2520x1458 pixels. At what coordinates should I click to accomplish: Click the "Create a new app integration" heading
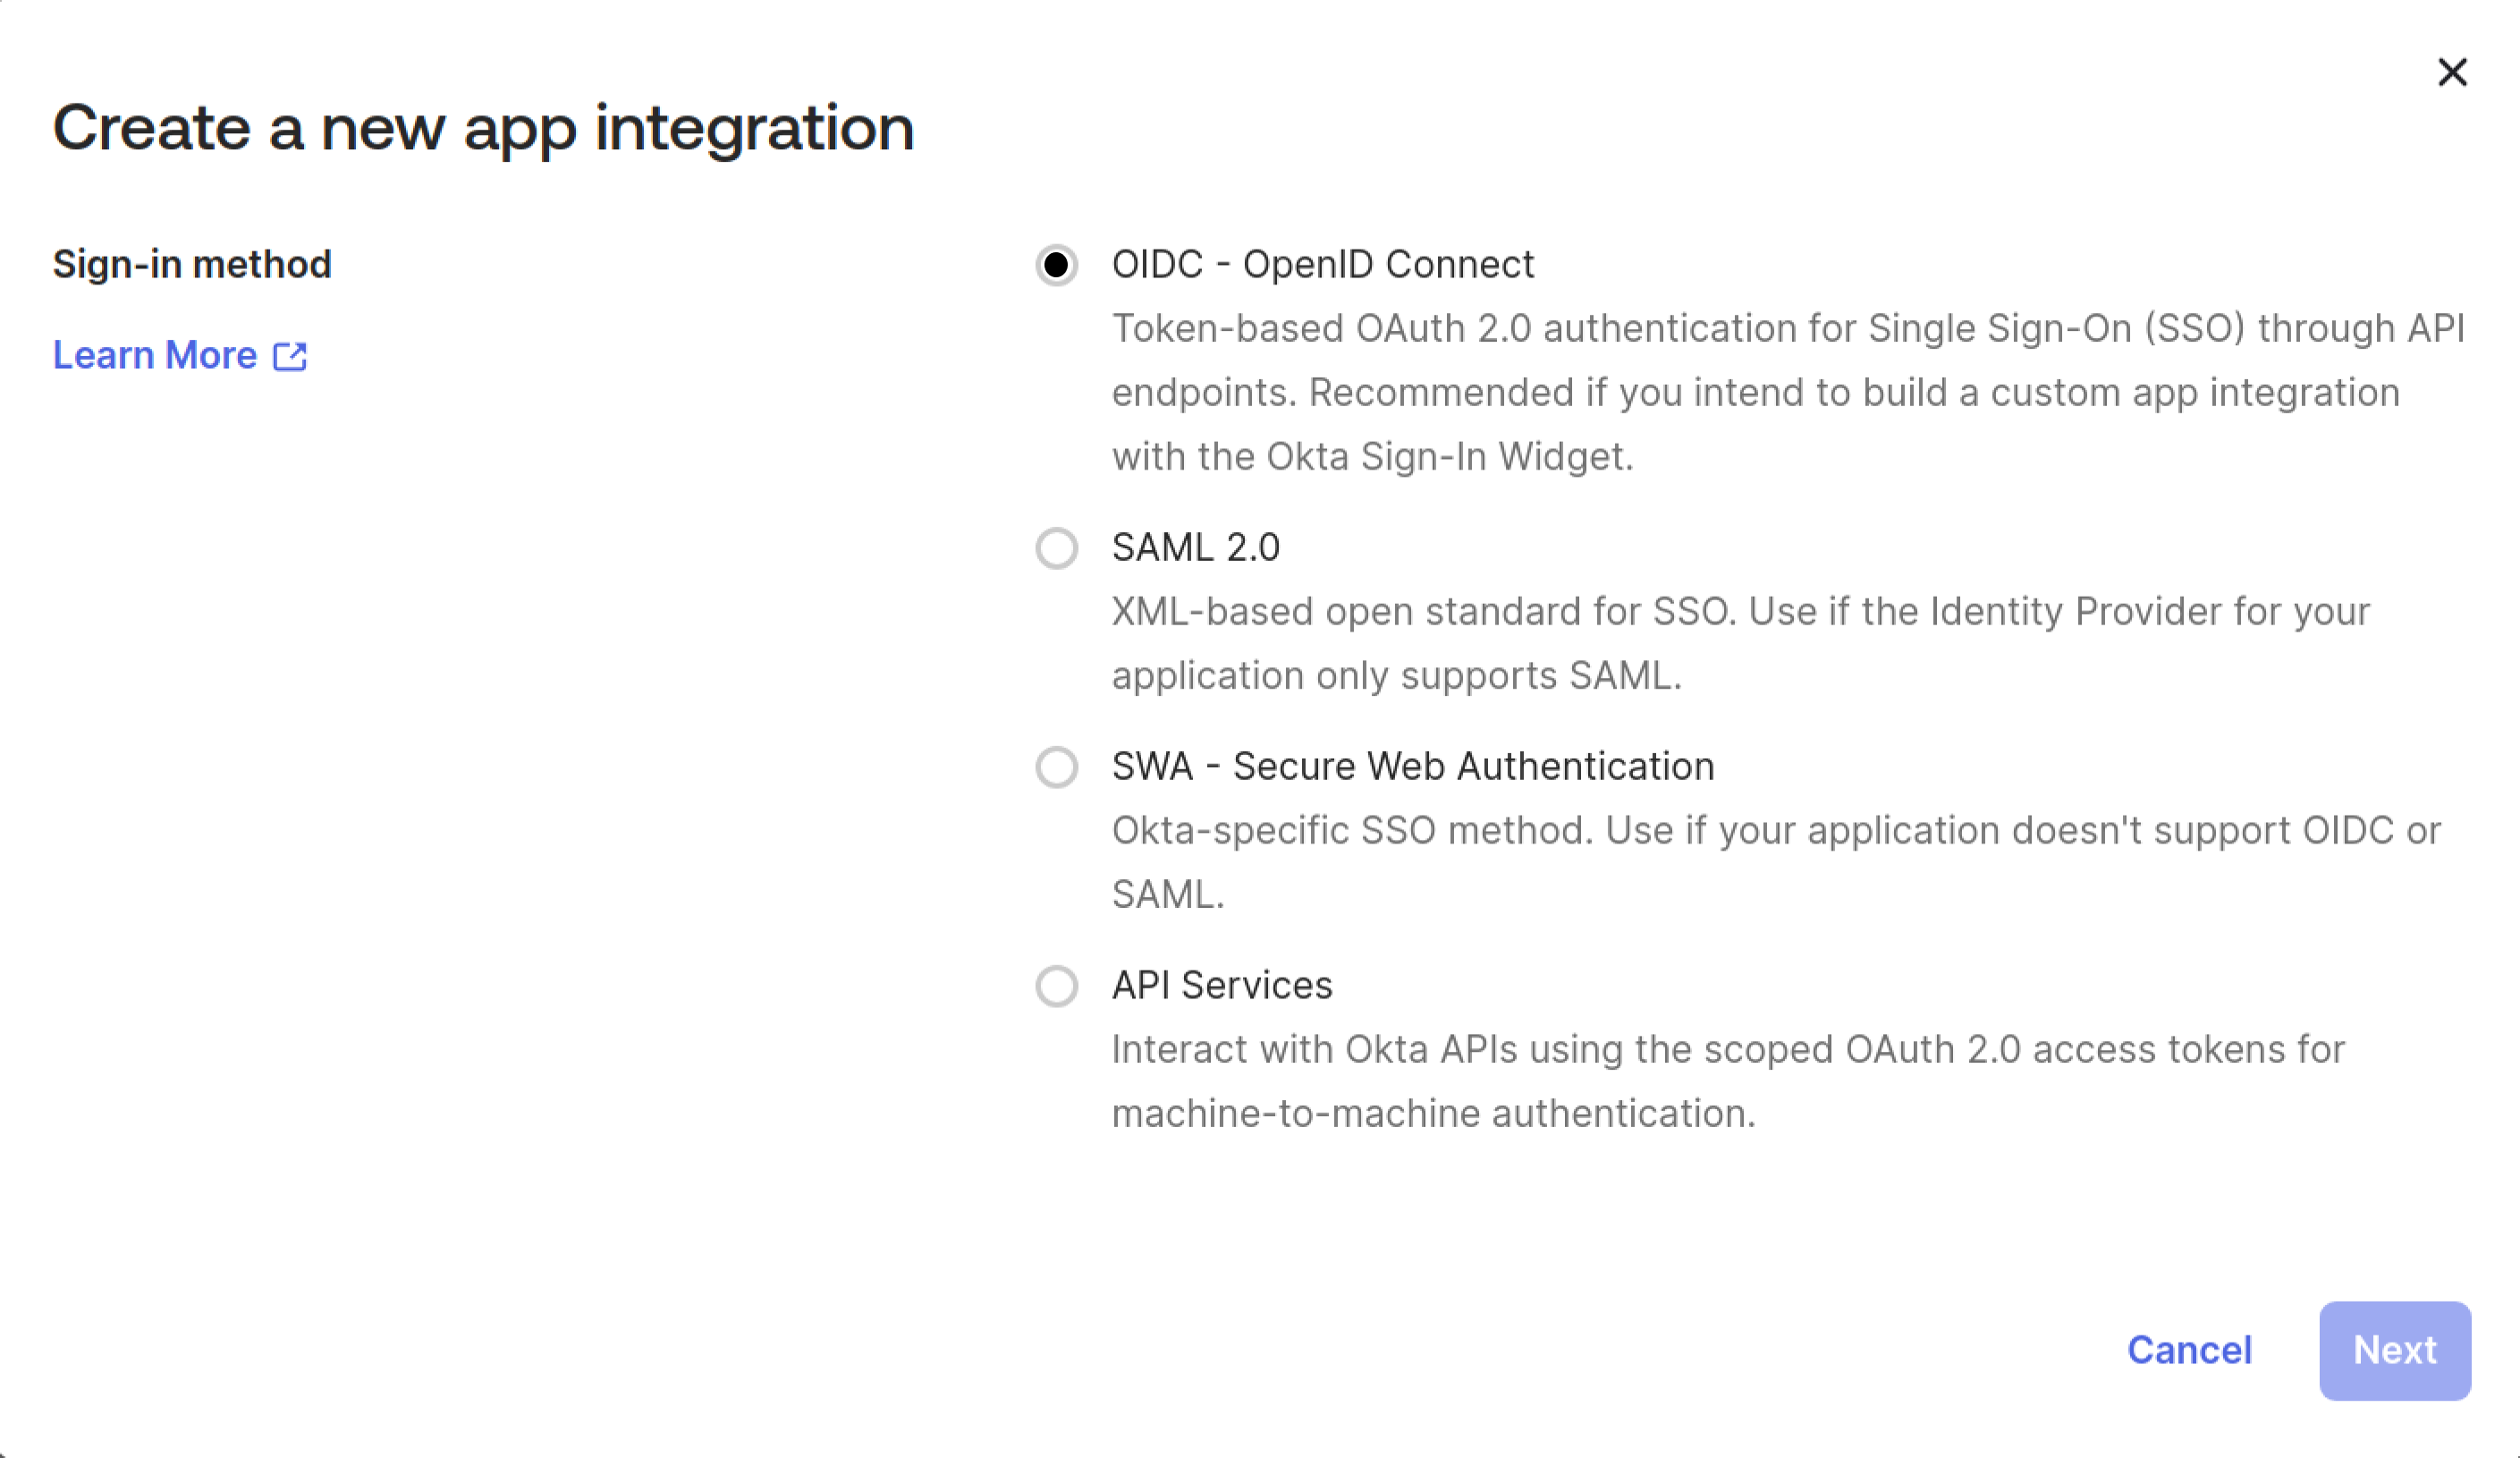[483, 128]
